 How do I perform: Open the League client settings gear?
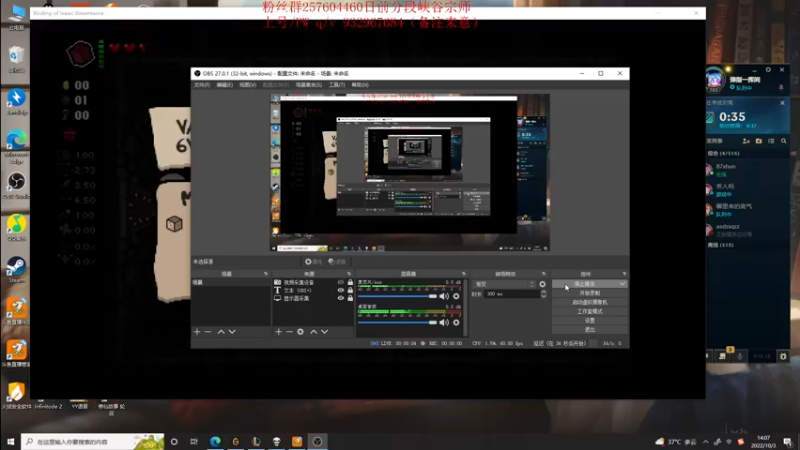768,70
